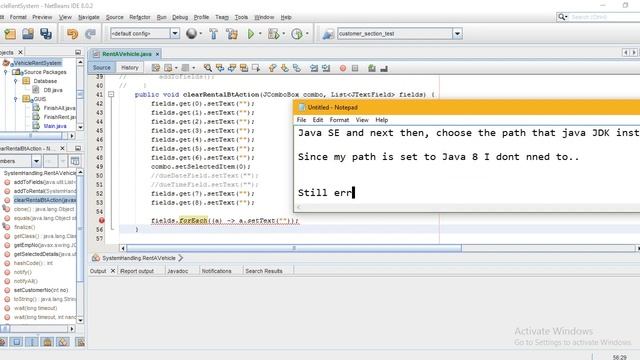Open the Debug Project dropdown arrow
Image resolution: width=640 pixels, height=360 pixels.
(x=284, y=34)
